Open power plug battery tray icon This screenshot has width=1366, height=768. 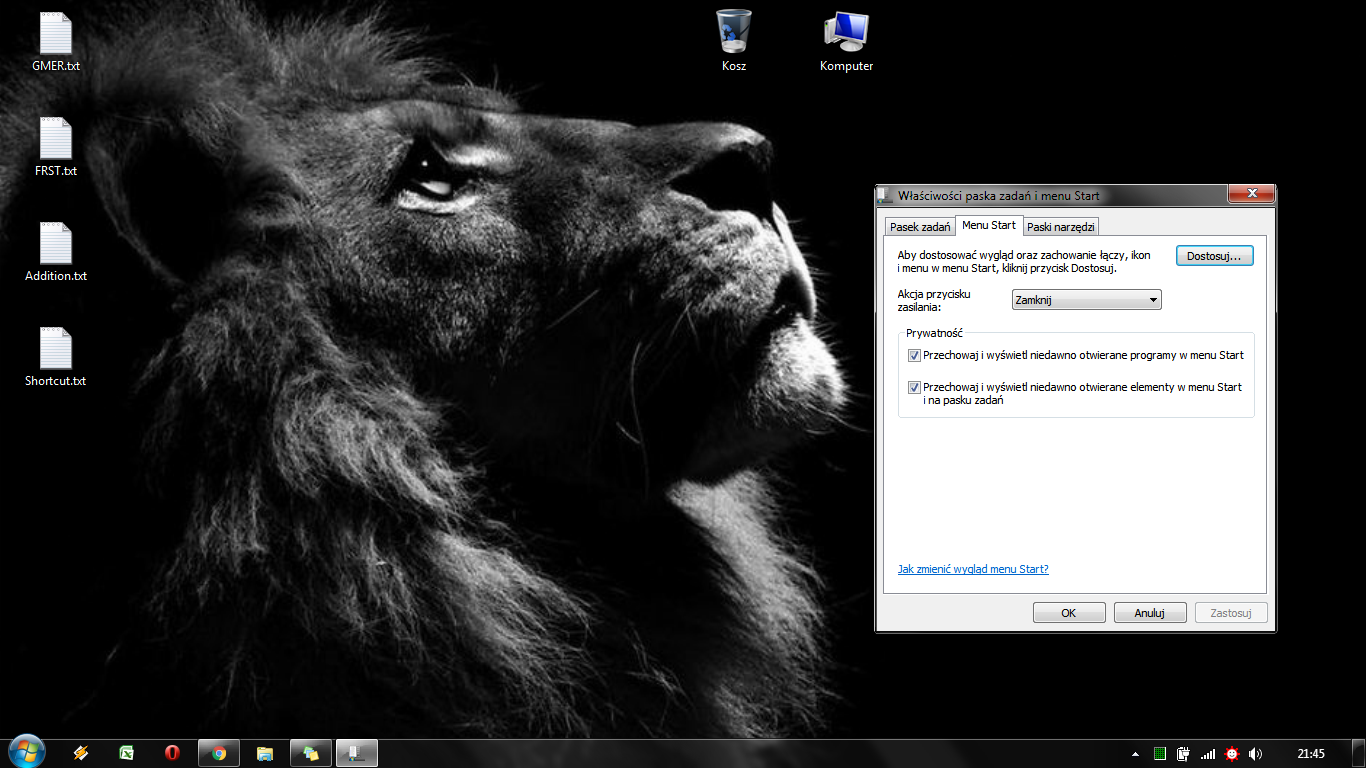pos(1184,754)
